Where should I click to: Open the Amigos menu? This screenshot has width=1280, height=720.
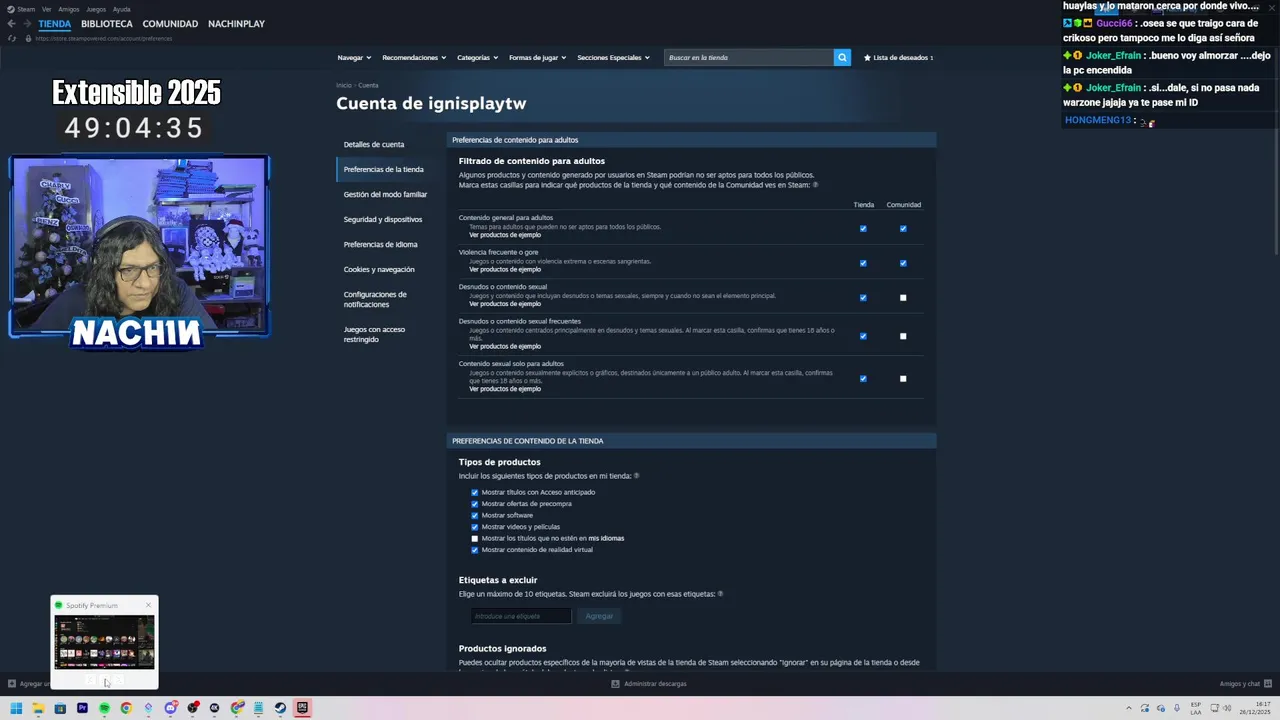click(69, 9)
